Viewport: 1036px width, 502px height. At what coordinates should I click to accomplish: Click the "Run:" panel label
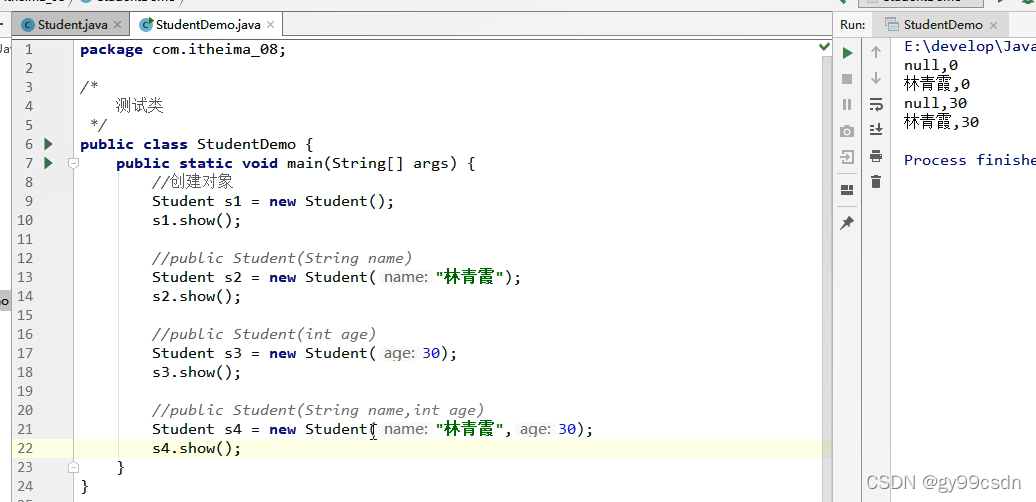(853, 25)
